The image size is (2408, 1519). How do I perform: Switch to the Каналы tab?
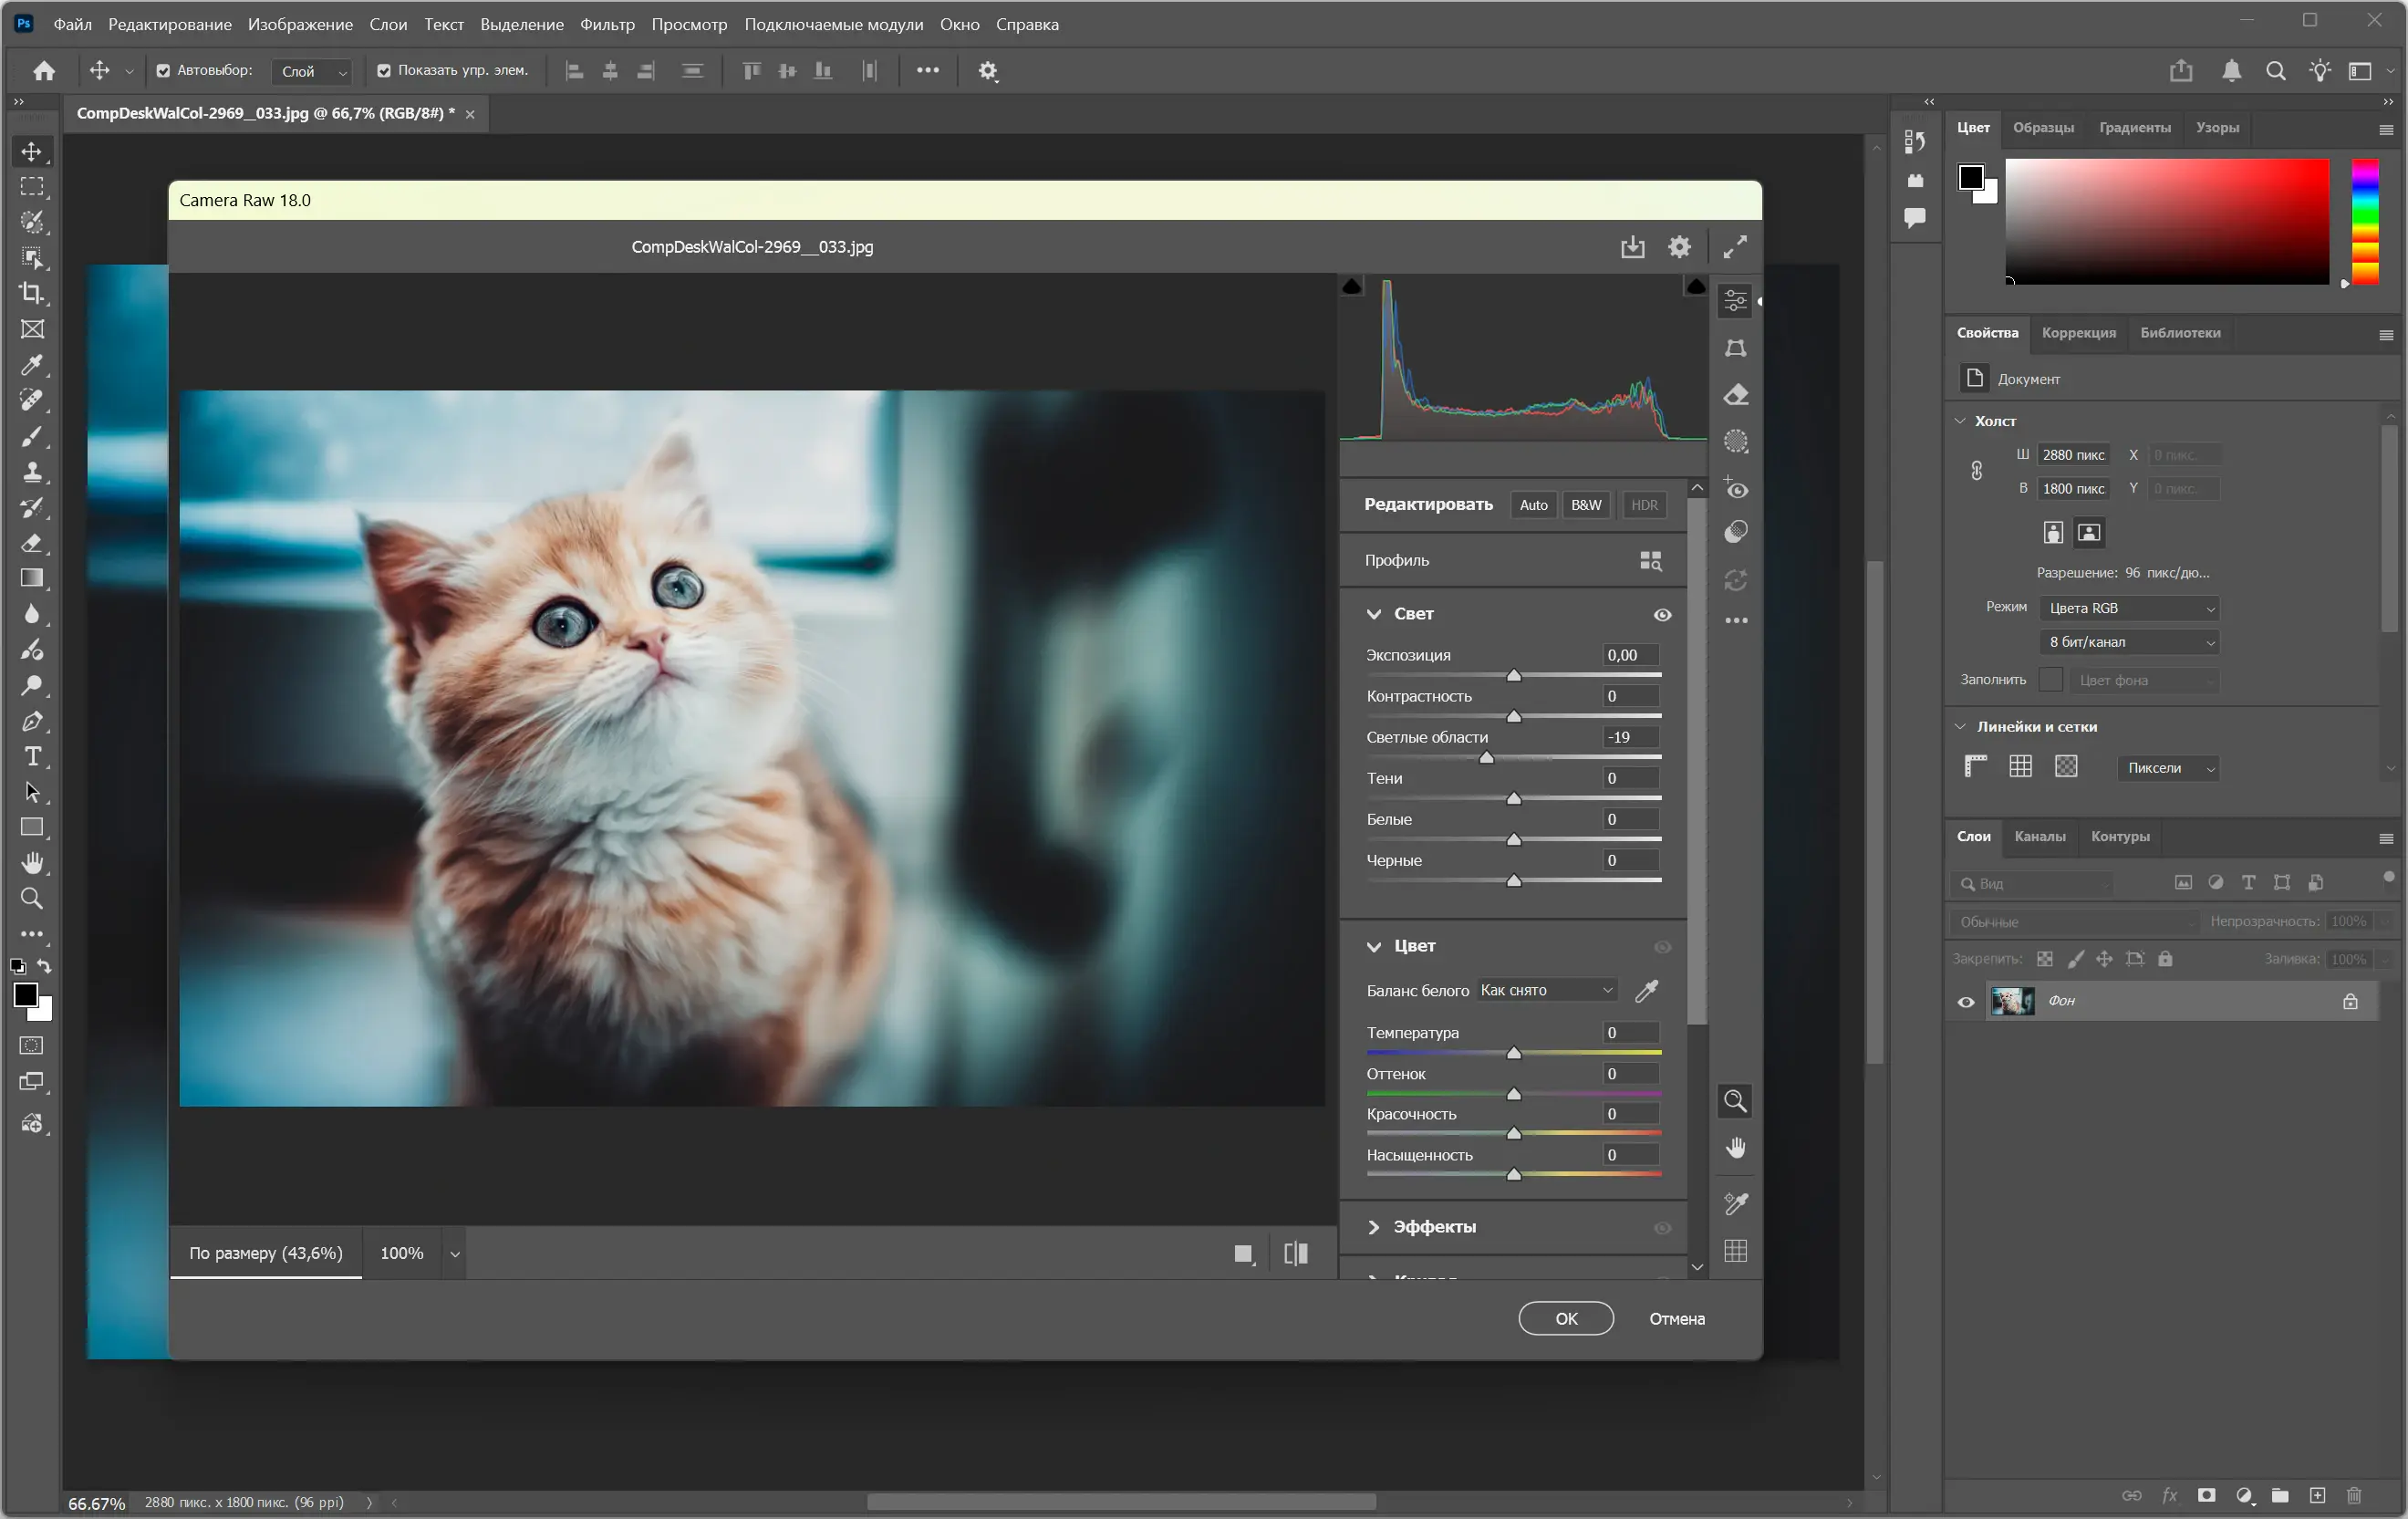point(2039,836)
